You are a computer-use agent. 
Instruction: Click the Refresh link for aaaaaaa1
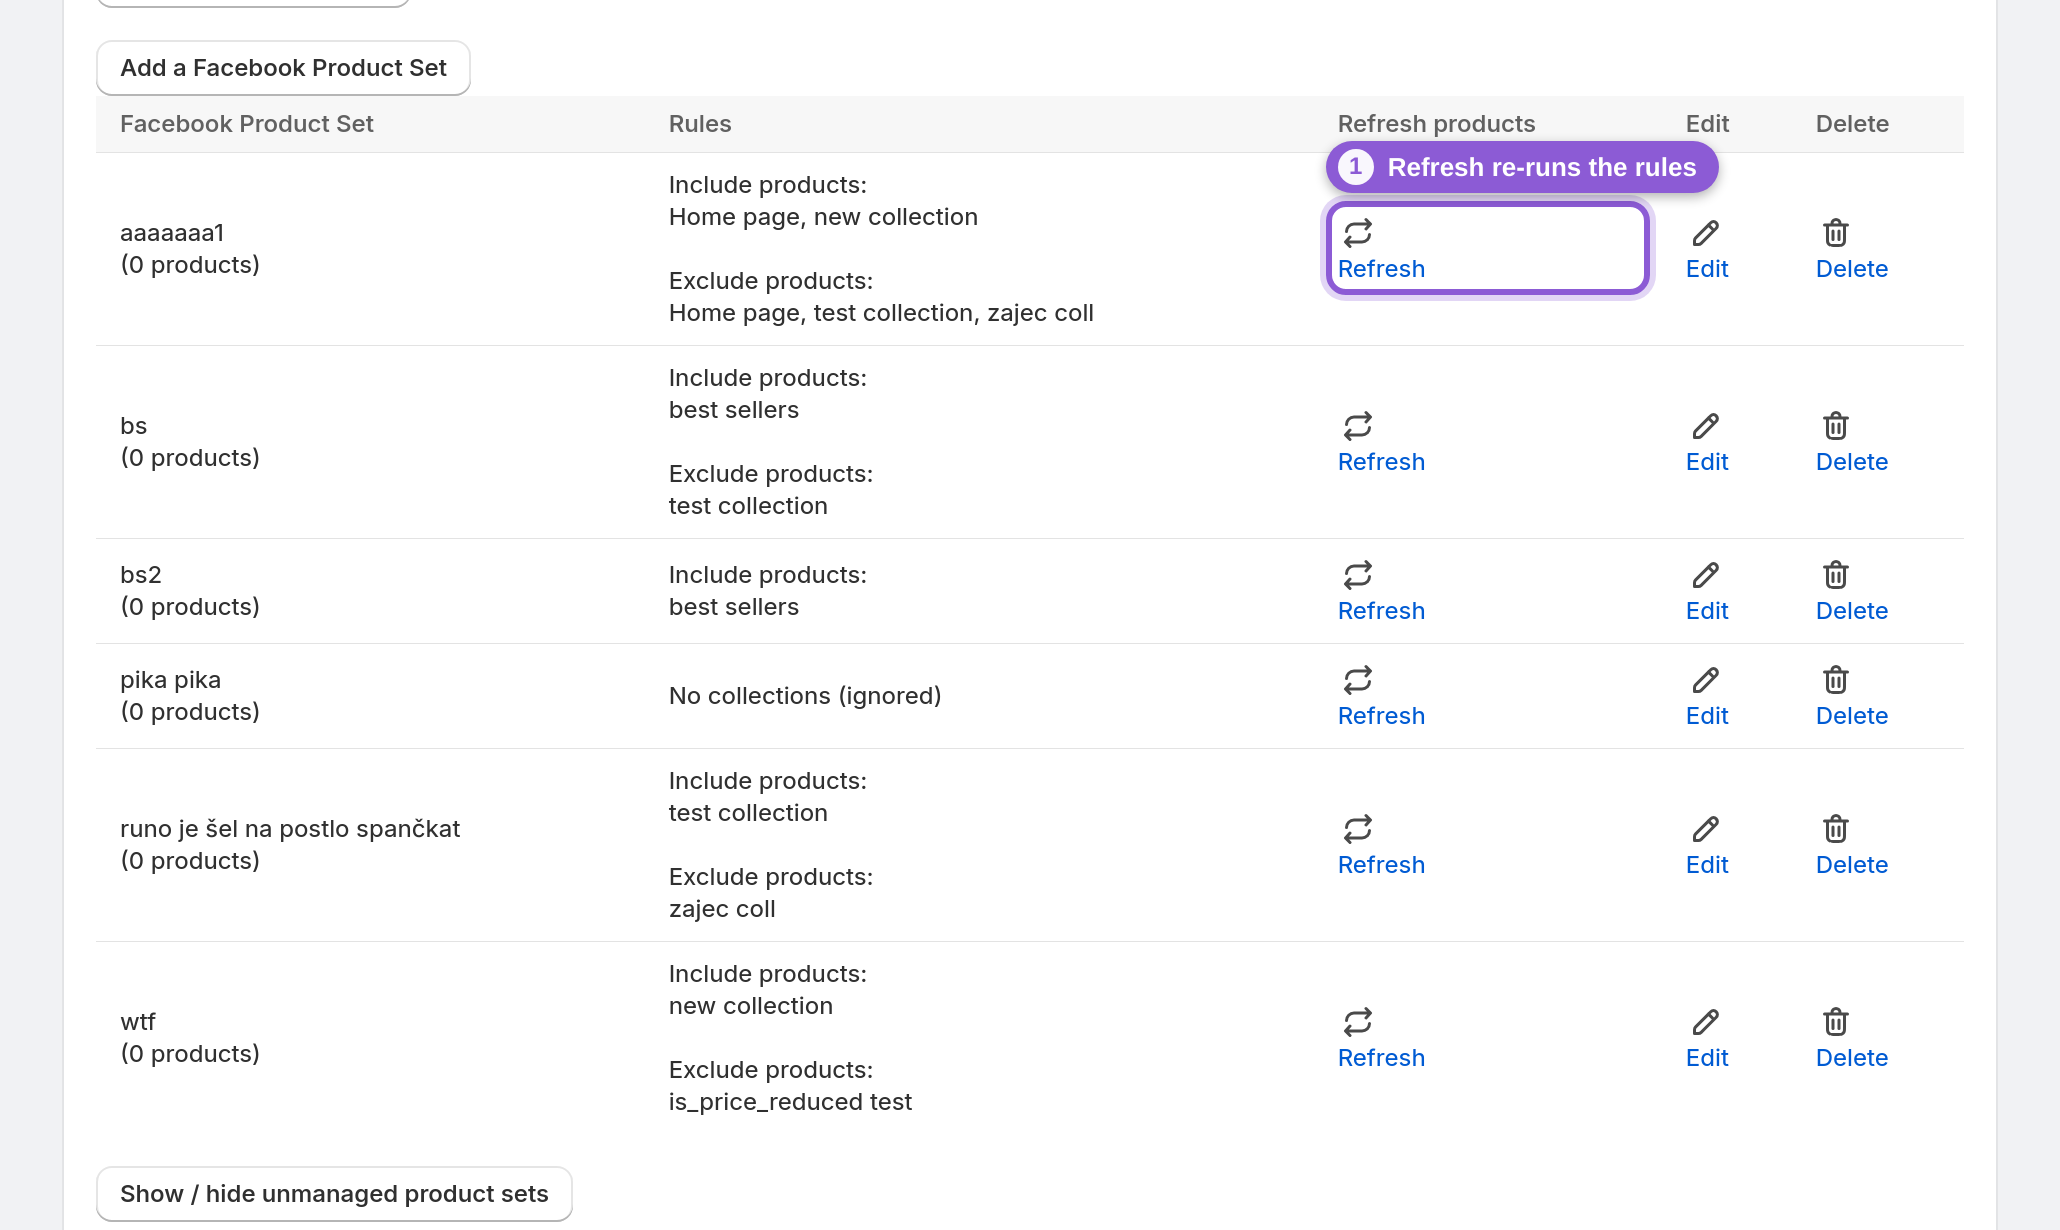click(1381, 269)
